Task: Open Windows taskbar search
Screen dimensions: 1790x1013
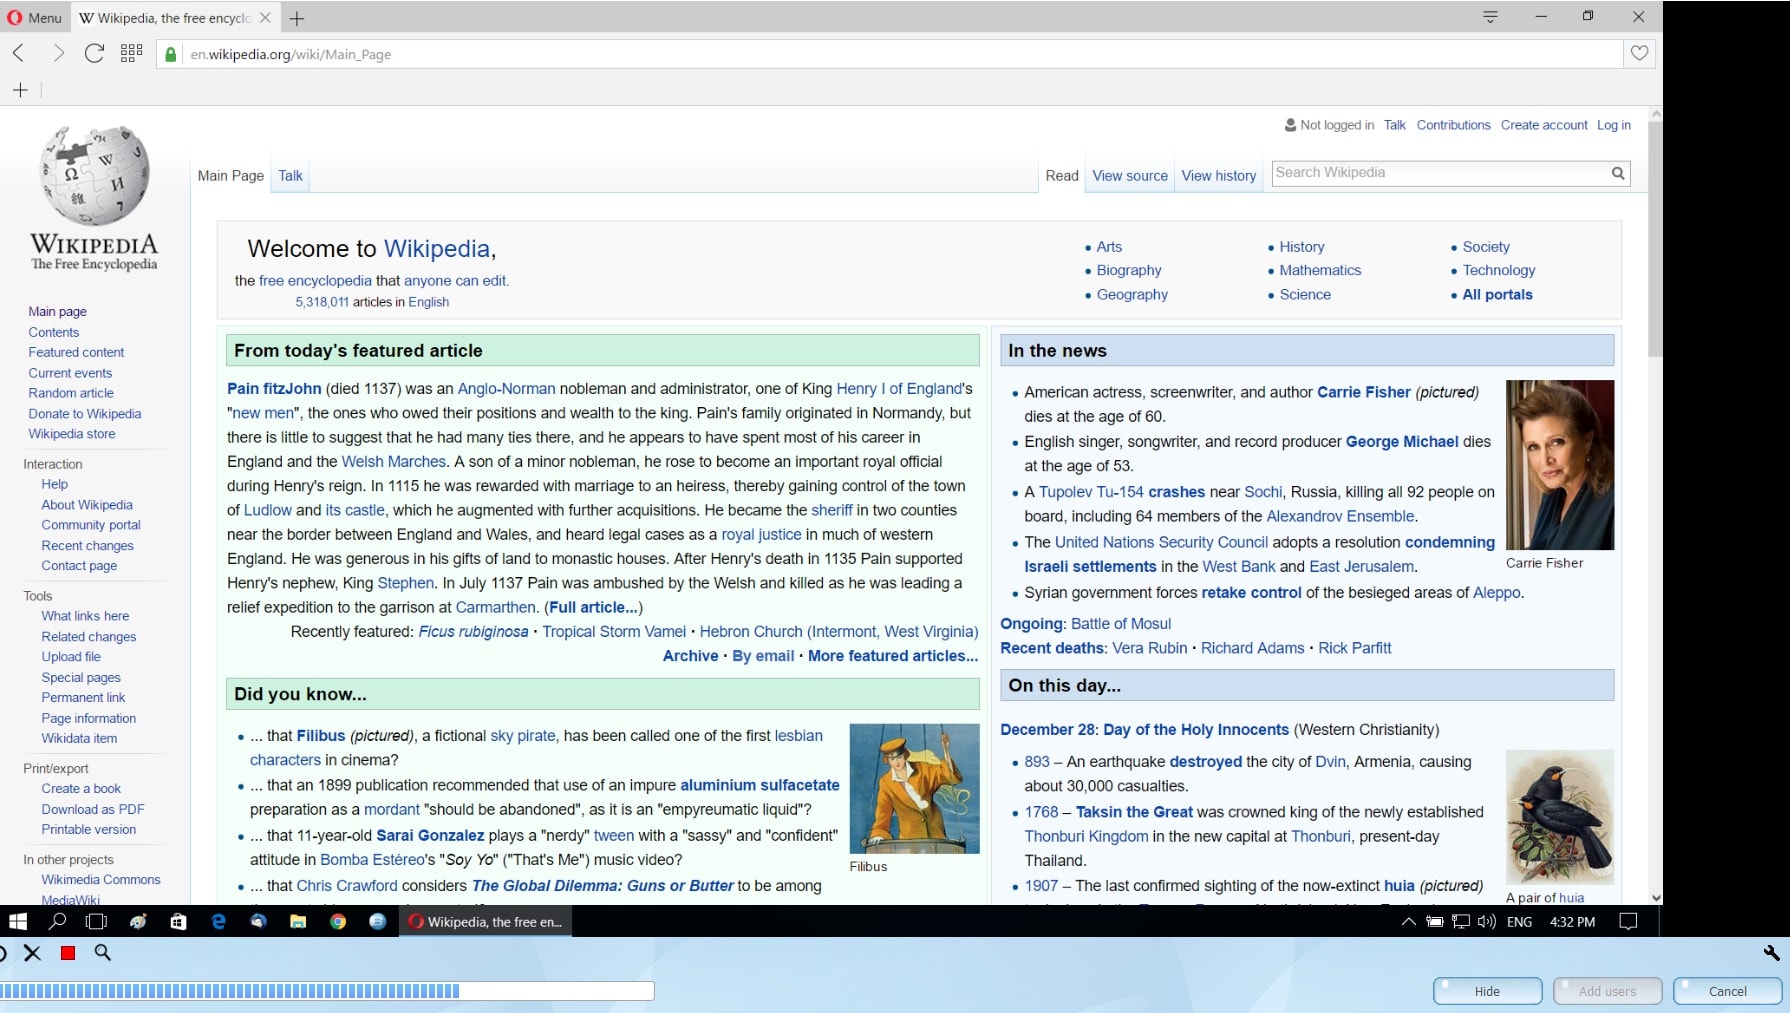Action: tap(58, 922)
